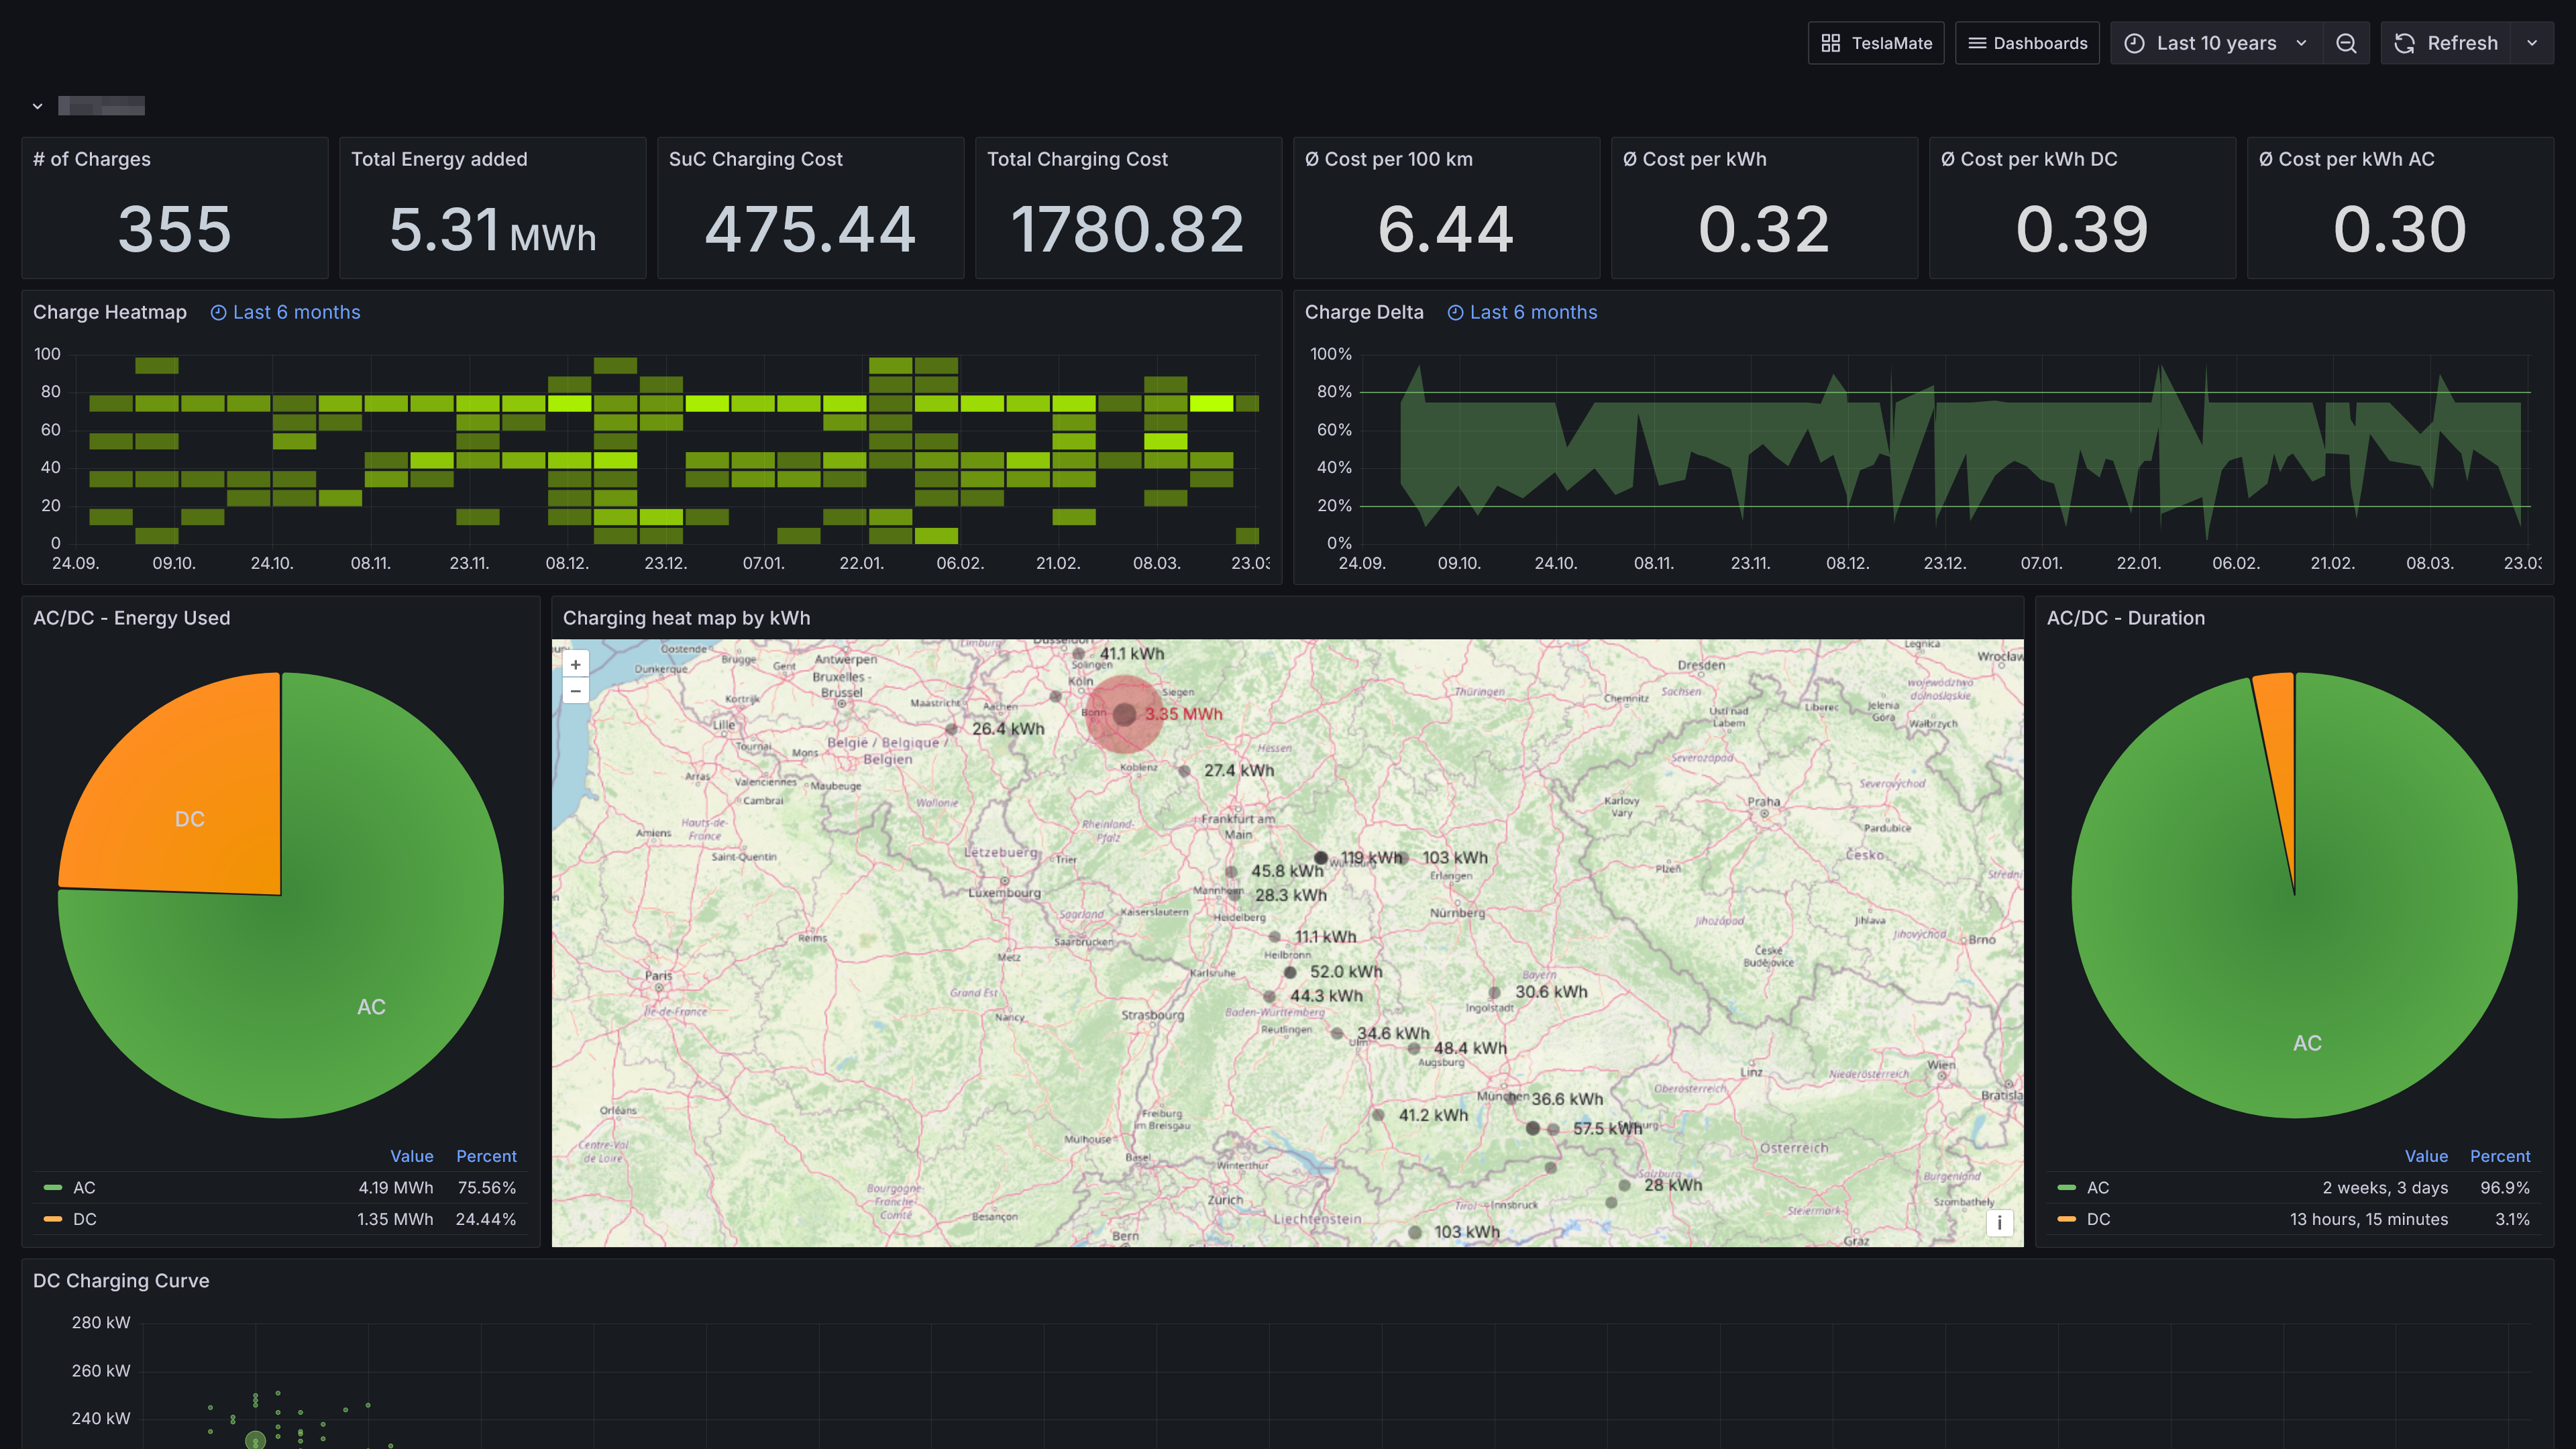The width and height of the screenshot is (2576, 1449).
Task: Toggle DC series in Energy Used legend
Action: tap(85, 1219)
